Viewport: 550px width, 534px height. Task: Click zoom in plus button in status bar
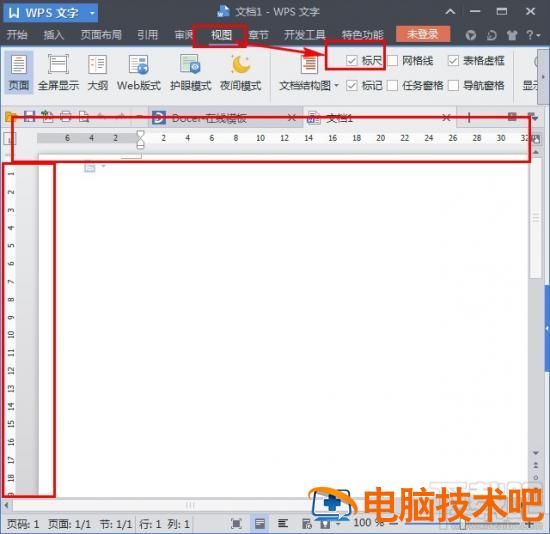(529, 523)
